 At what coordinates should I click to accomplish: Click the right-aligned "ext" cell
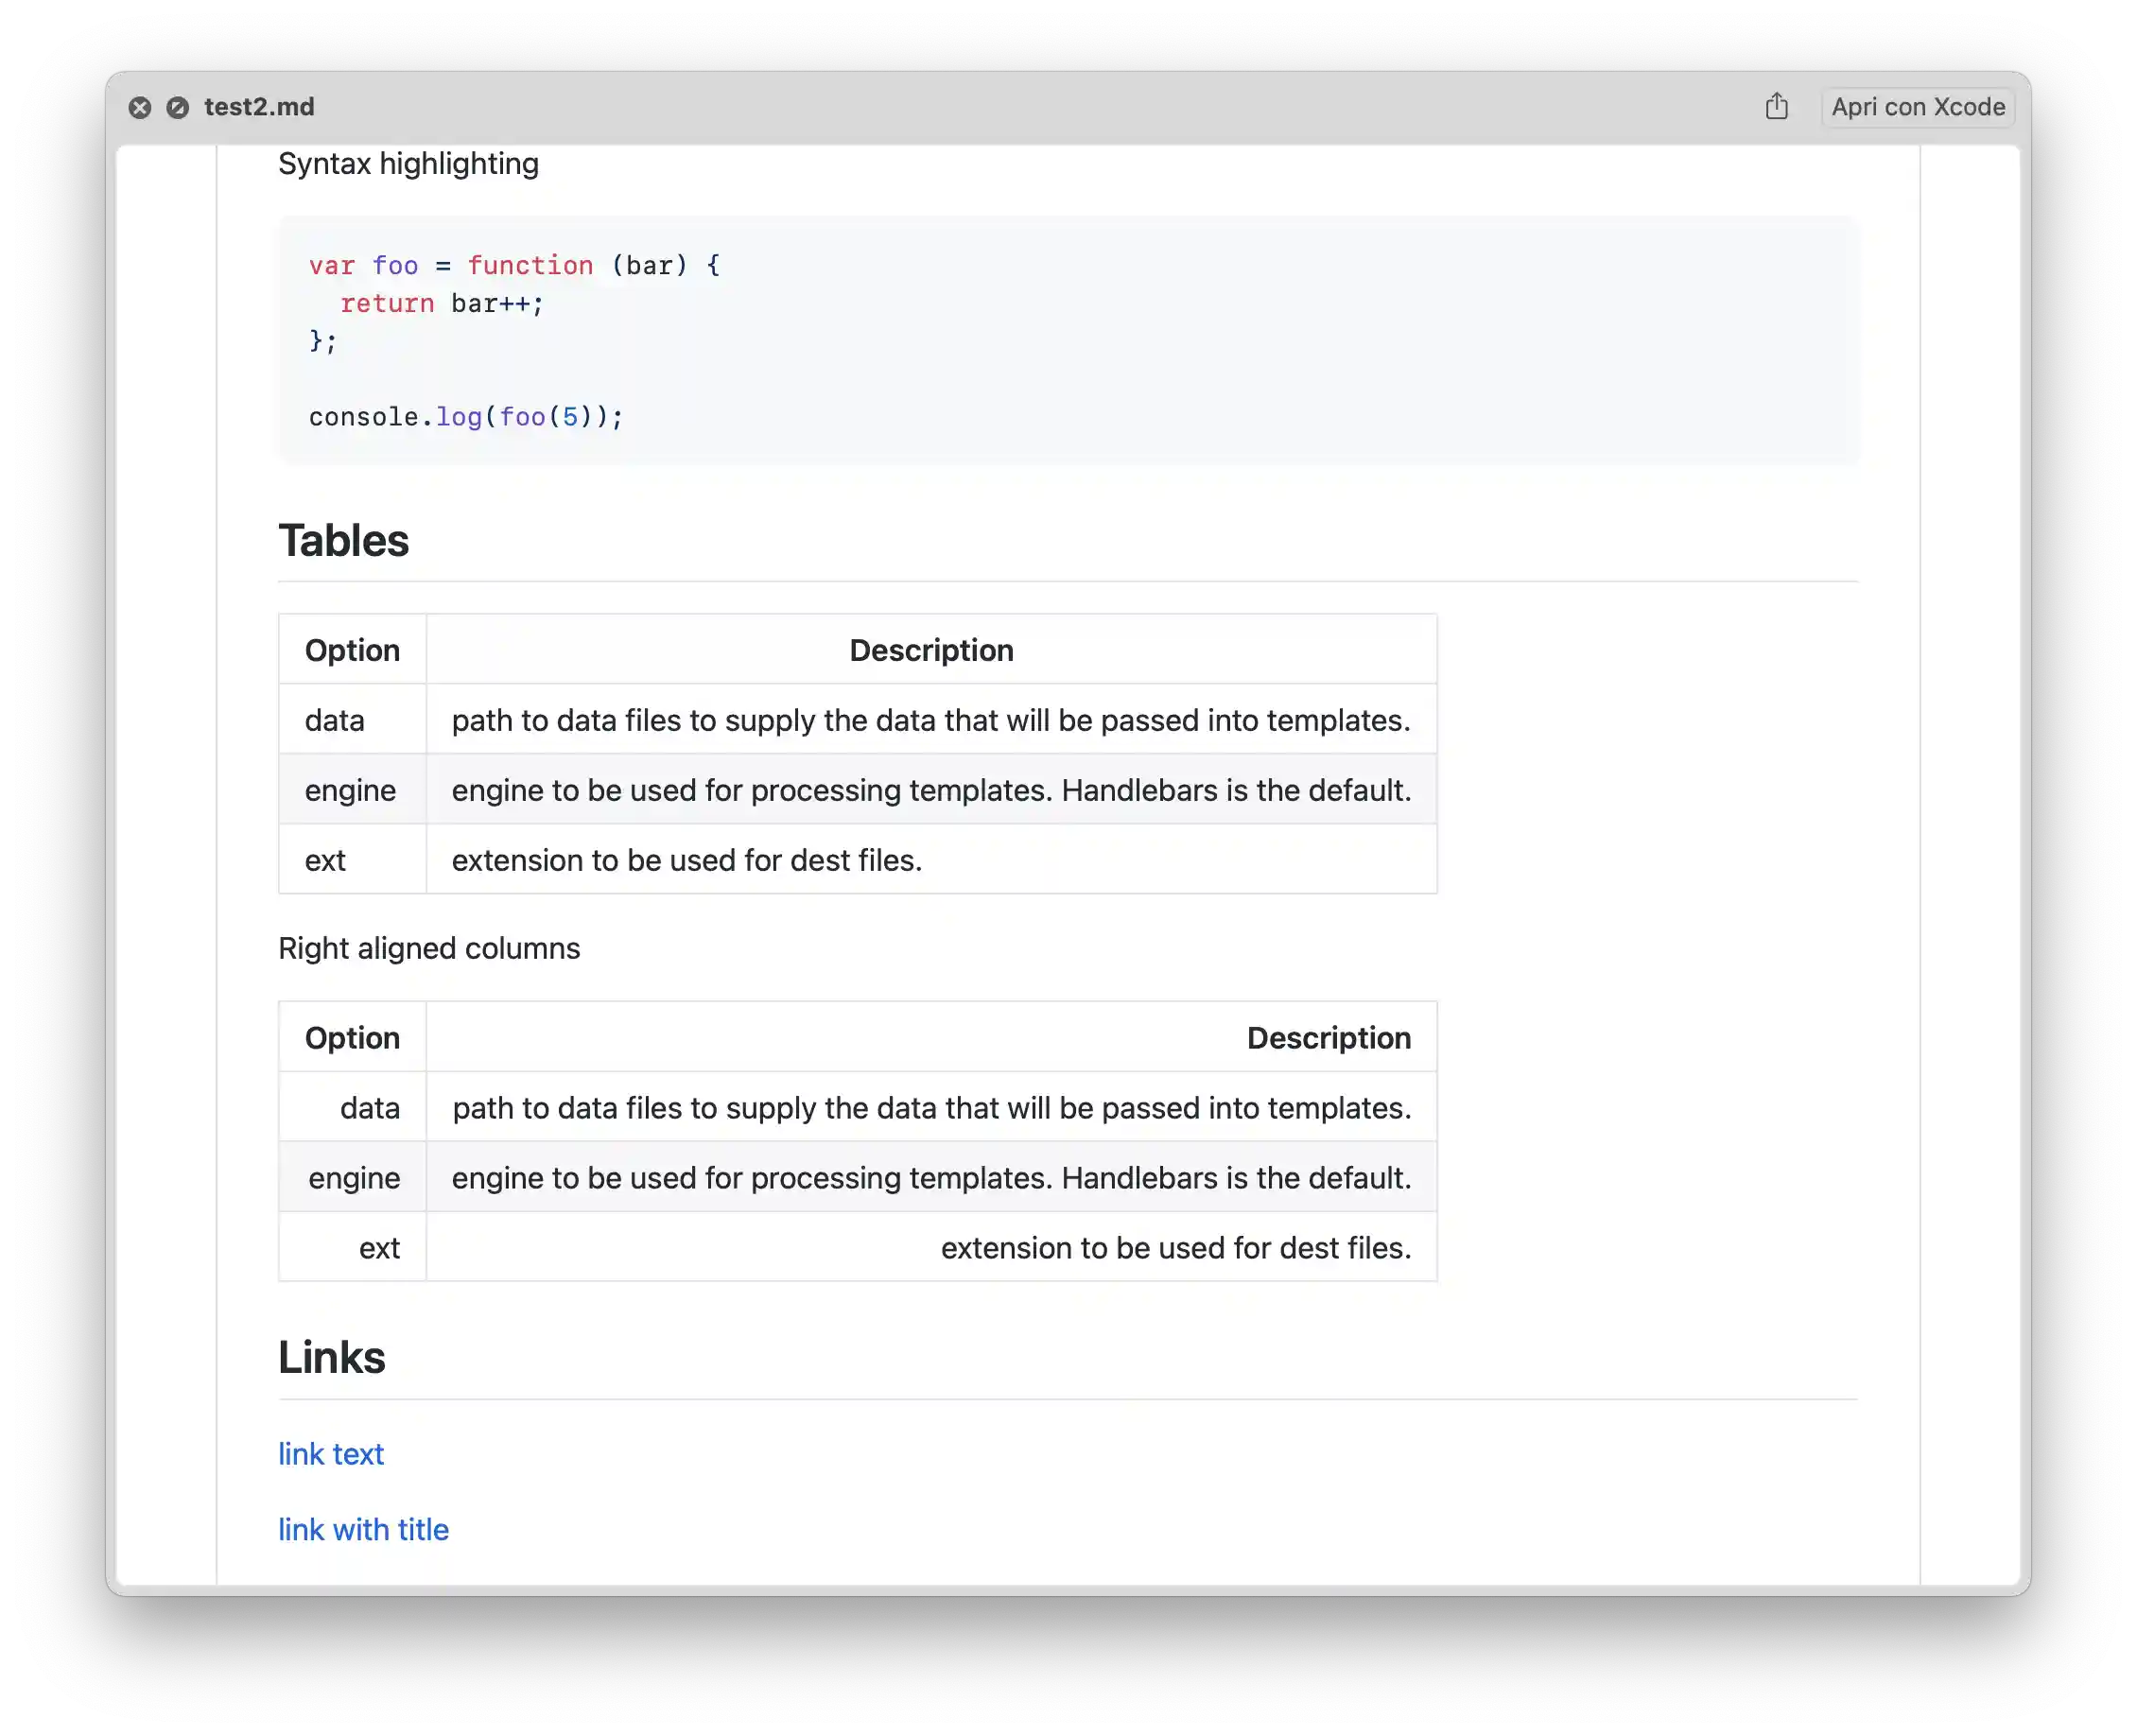click(x=379, y=1247)
